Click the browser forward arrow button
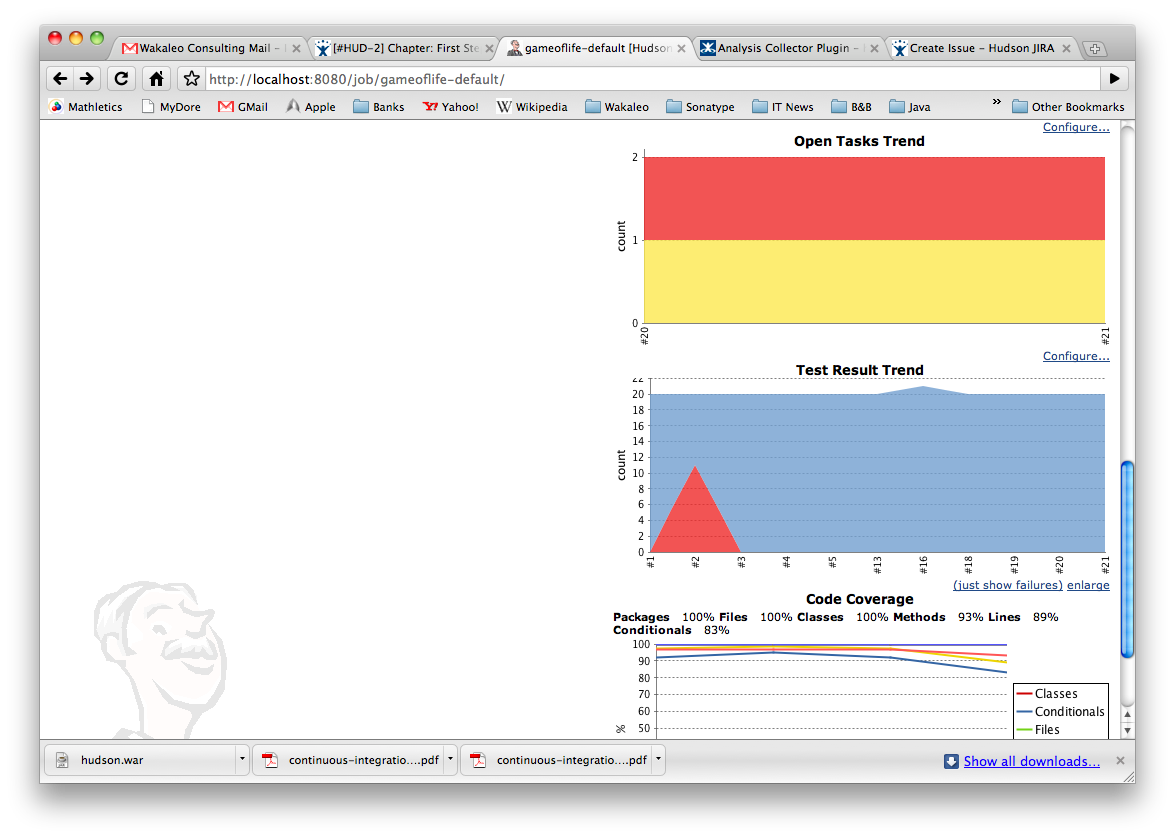This screenshot has height=838, width=1175. pyautogui.click(x=87, y=79)
